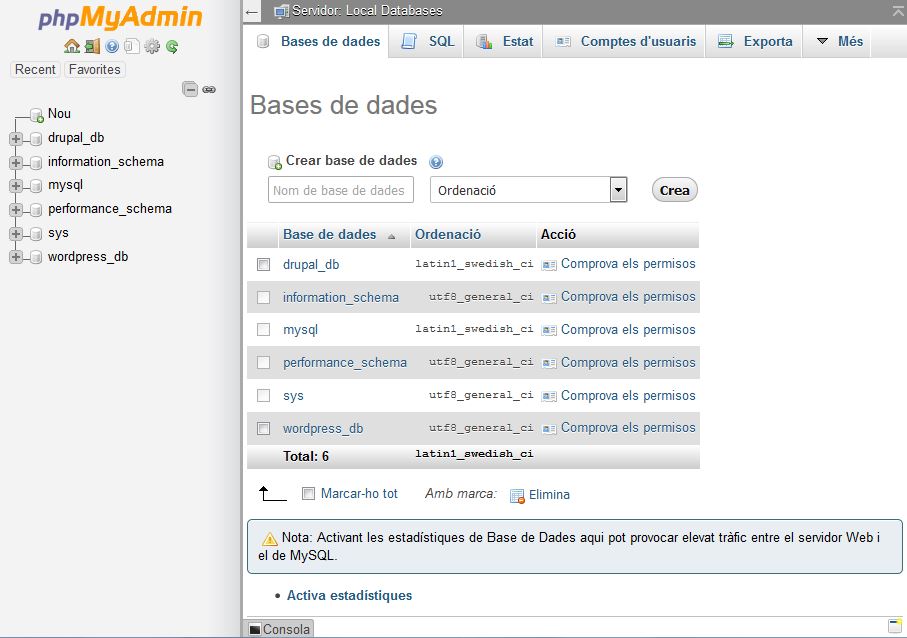Viewport: 907px width, 638px height.
Task: Click privileges icon in drupal_db row
Action: [x=548, y=265]
